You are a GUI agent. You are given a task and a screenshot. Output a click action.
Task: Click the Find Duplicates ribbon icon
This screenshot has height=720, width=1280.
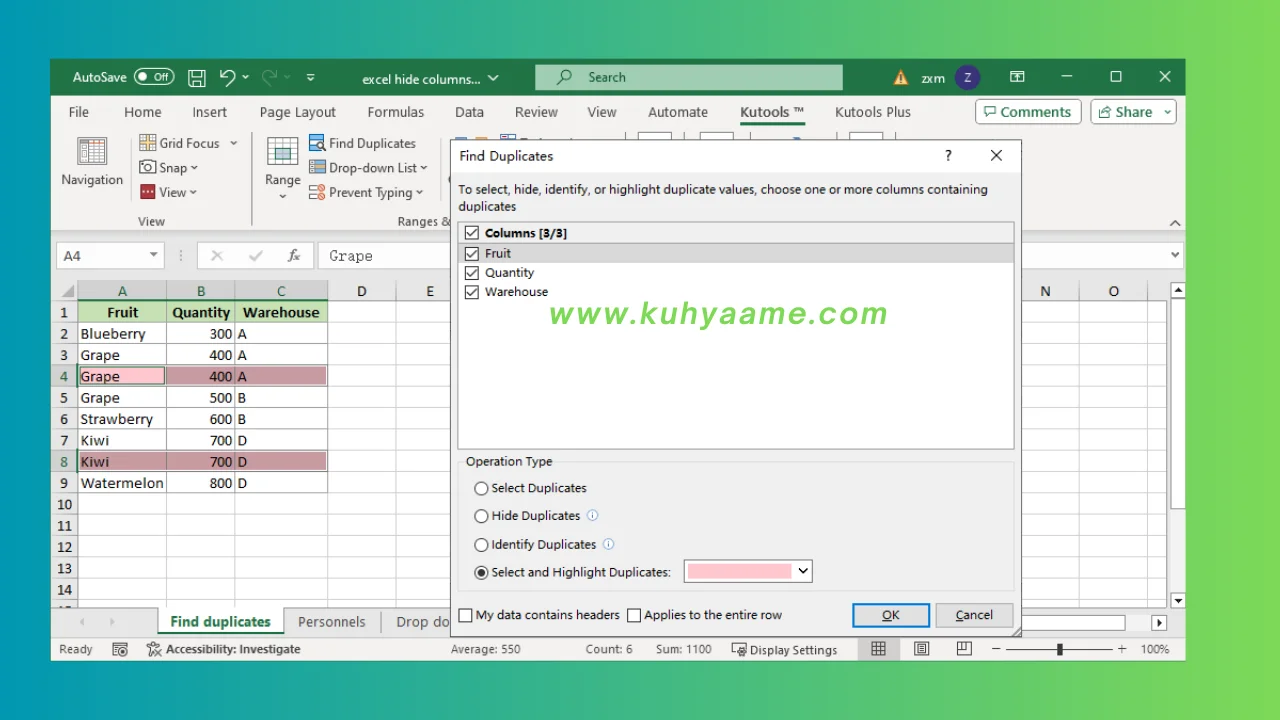coord(317,143)
